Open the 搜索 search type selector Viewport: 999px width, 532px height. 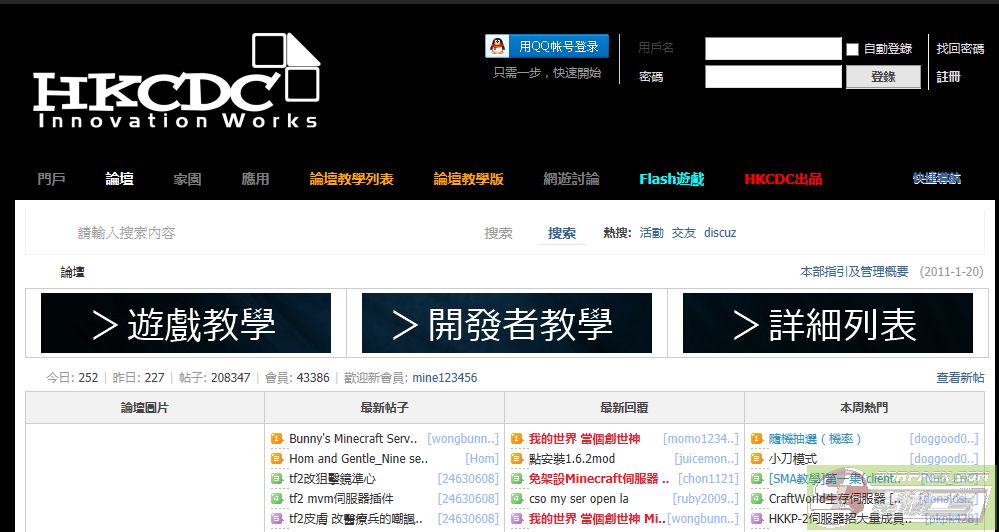click(498, 233)
